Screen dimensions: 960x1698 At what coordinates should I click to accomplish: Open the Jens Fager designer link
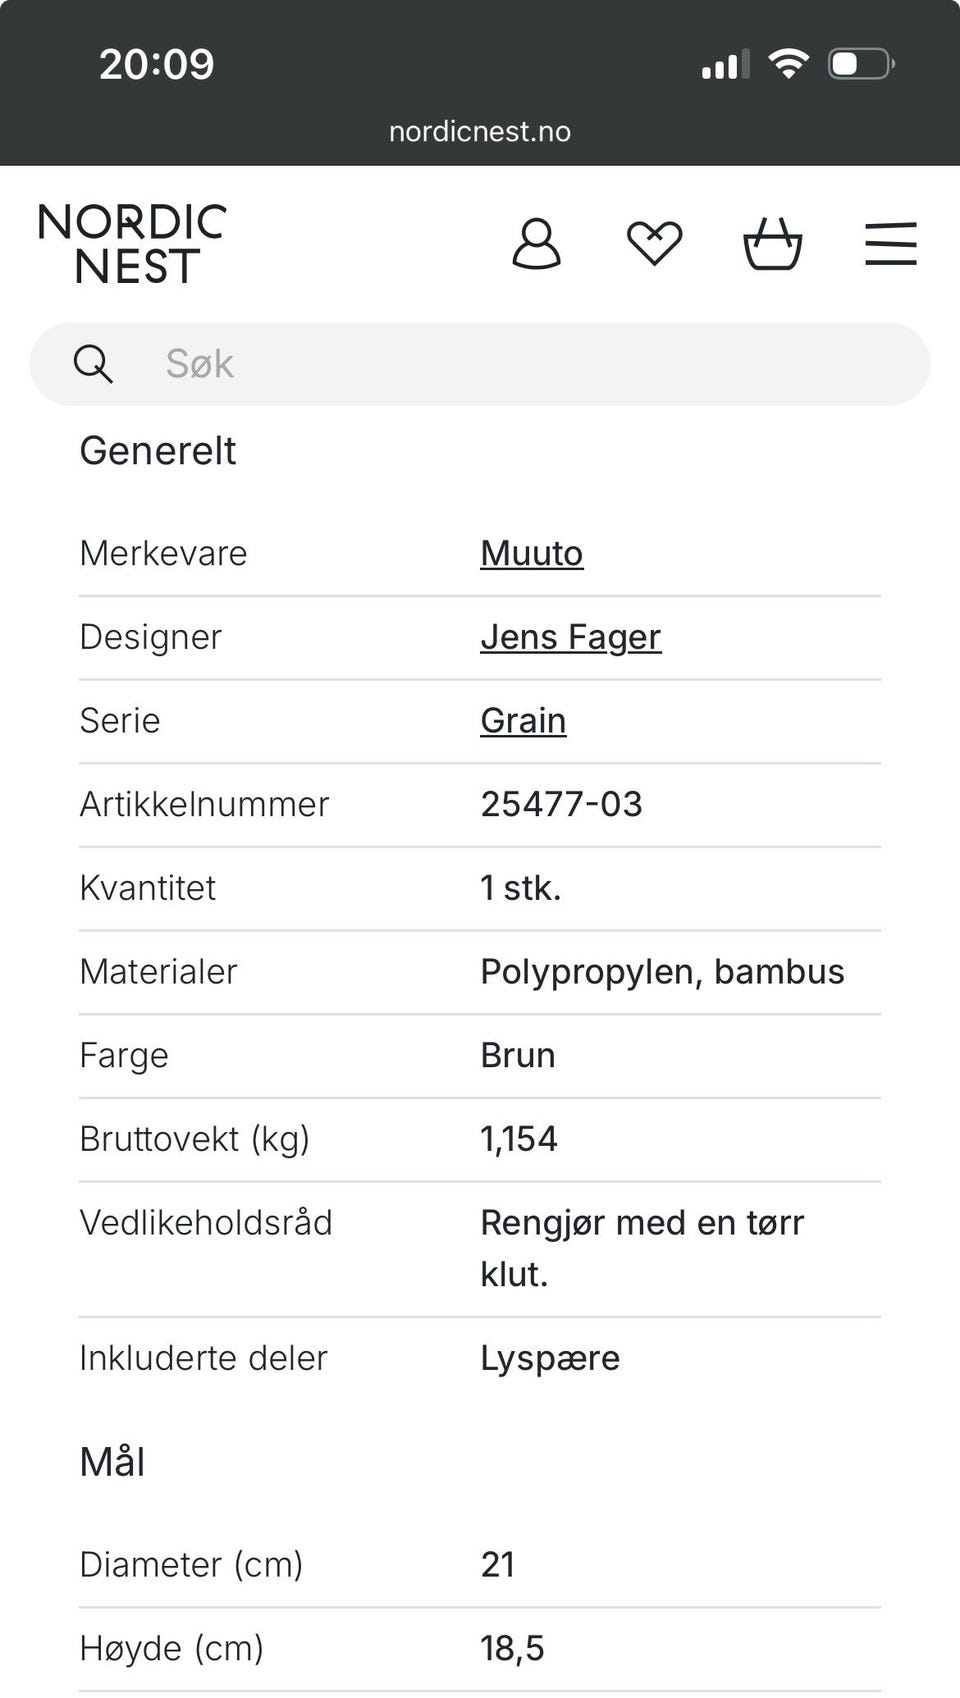pos(570,637)
